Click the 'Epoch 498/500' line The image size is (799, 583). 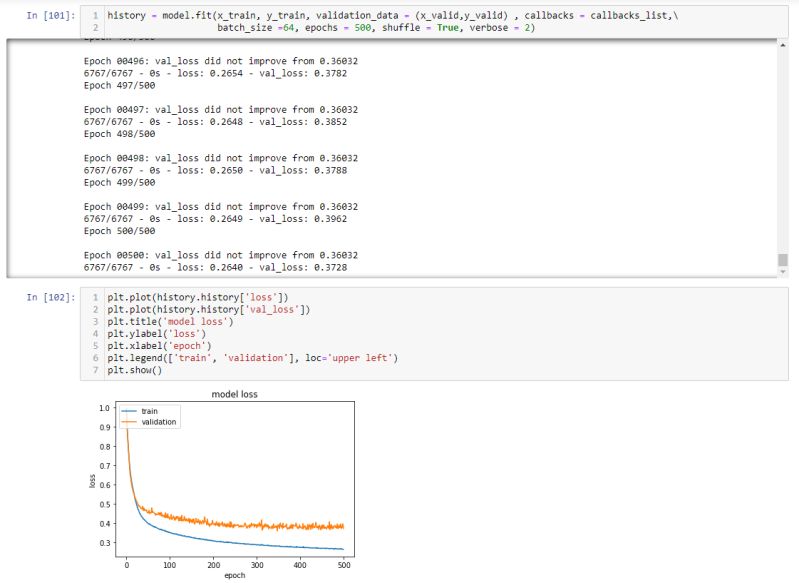119,134
